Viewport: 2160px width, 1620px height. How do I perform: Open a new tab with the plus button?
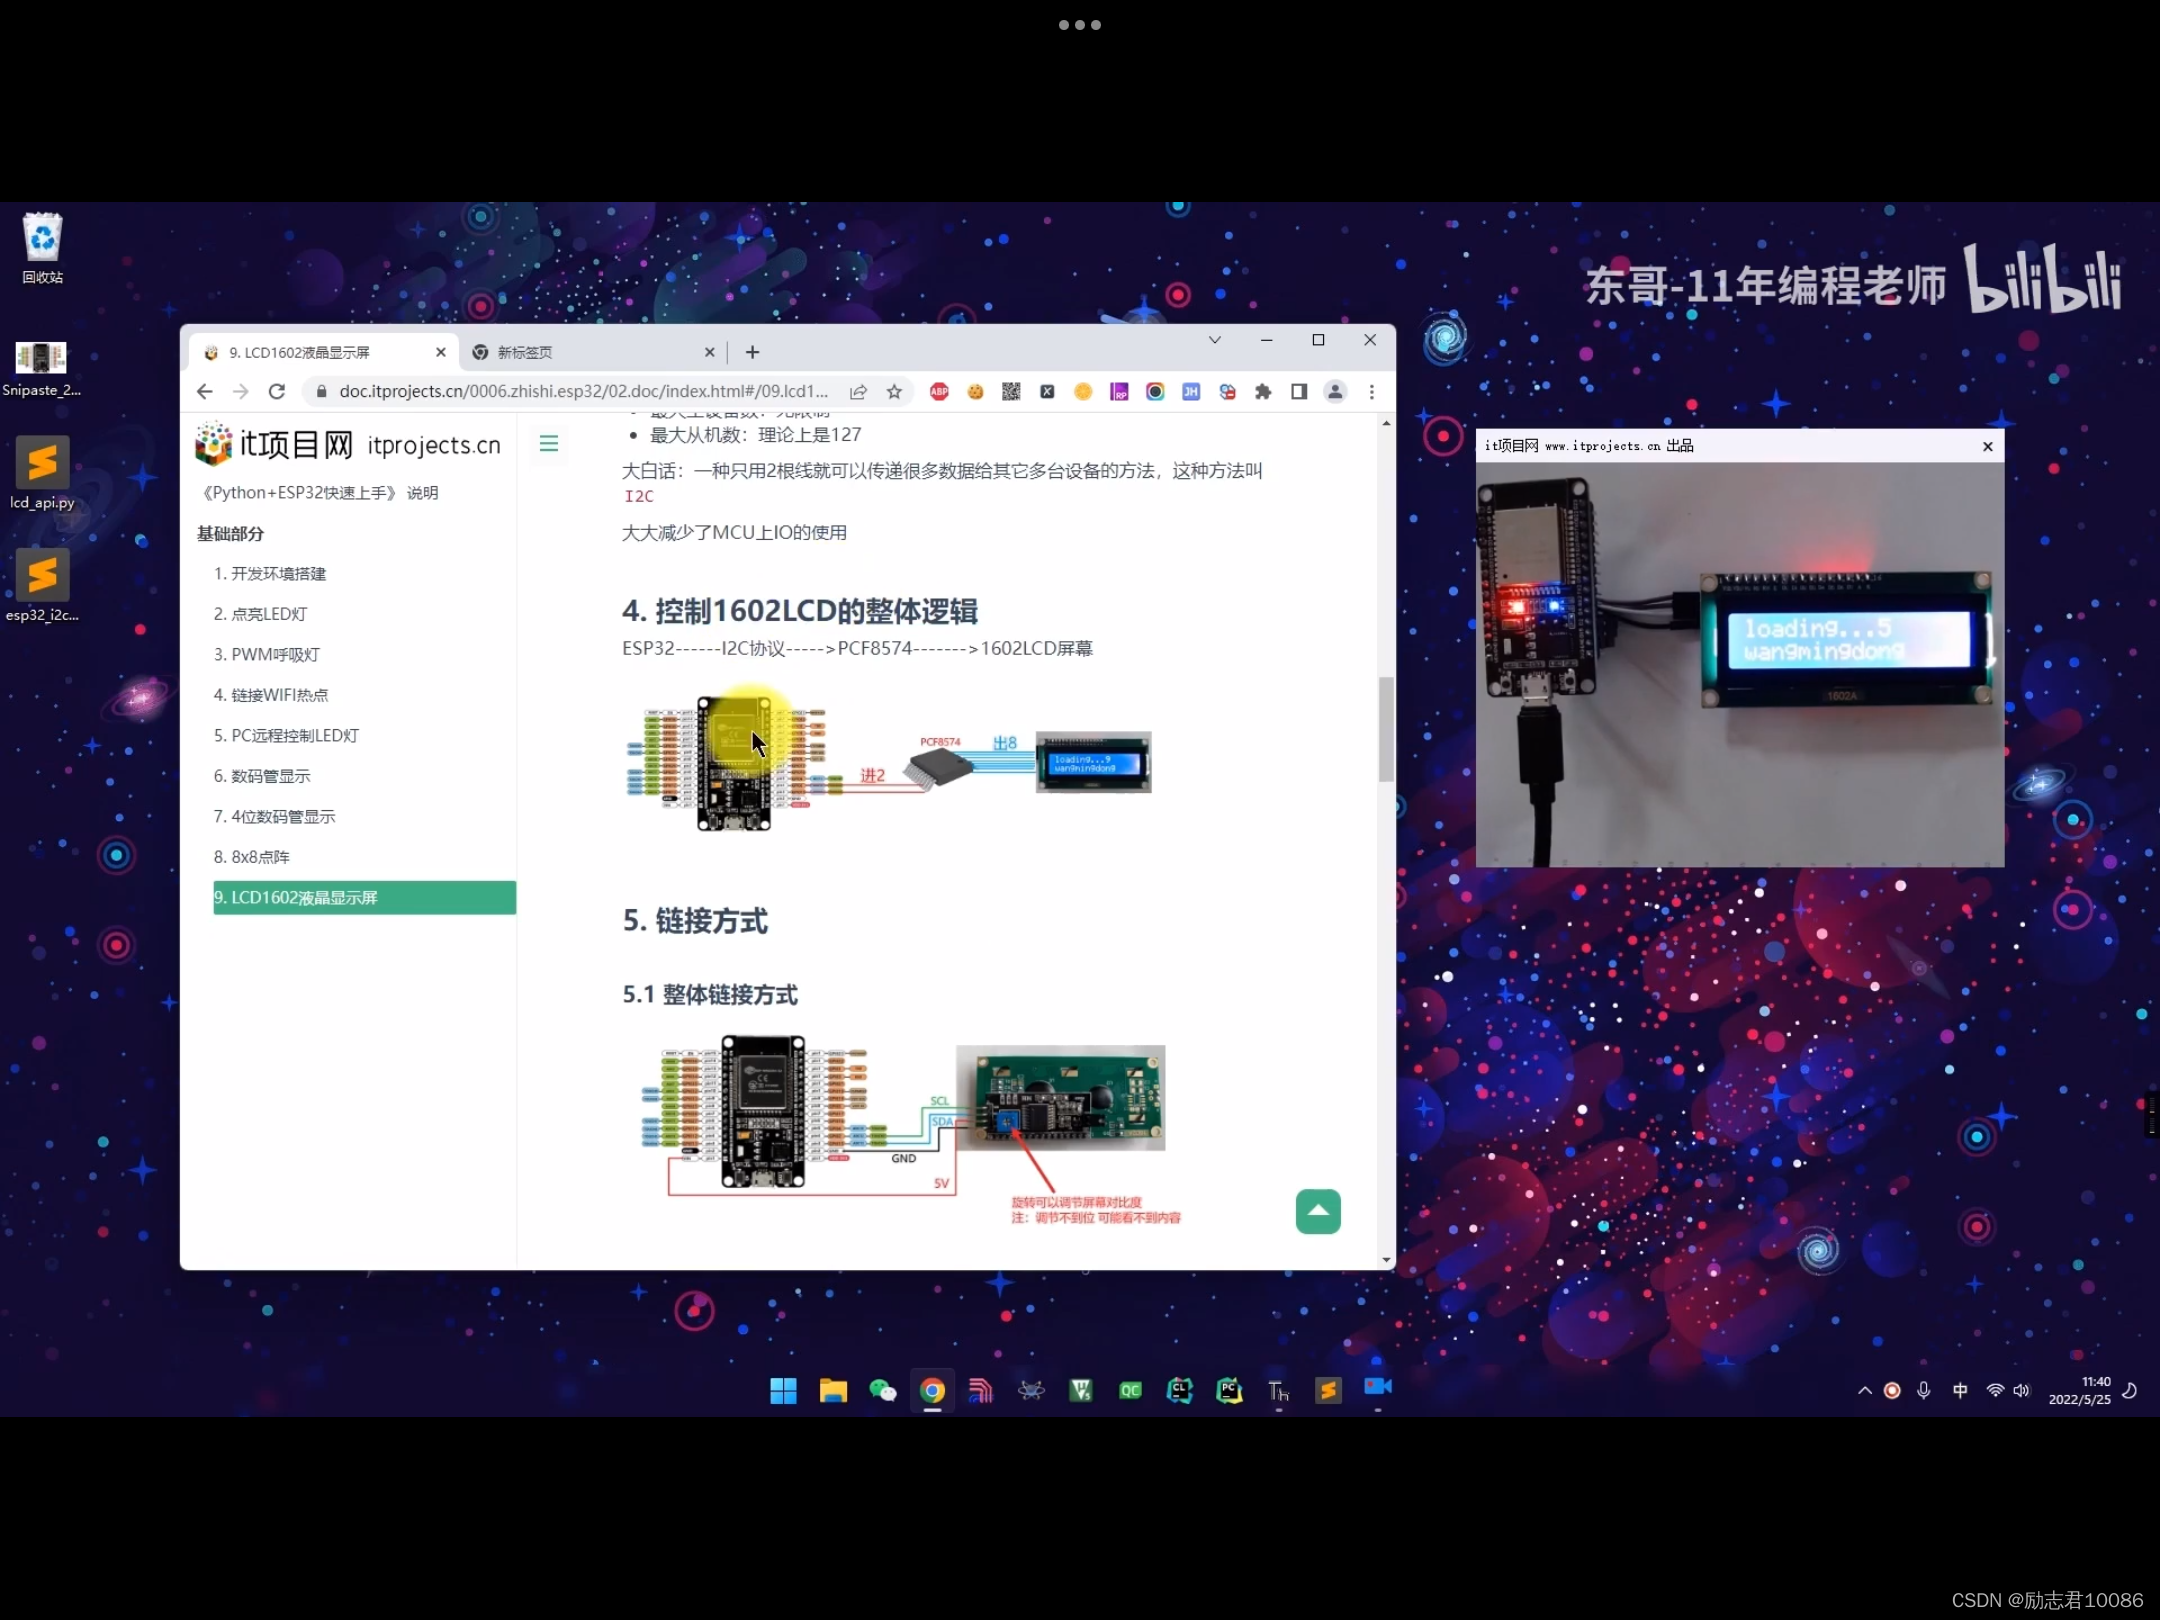pyautogui.click(x=752, y=352)
